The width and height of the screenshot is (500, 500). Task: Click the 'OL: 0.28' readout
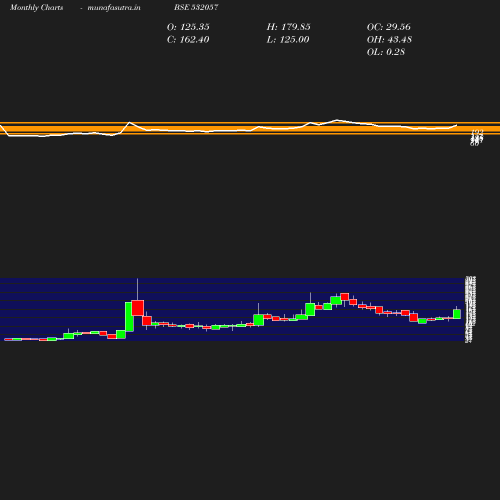click(386, 52)
